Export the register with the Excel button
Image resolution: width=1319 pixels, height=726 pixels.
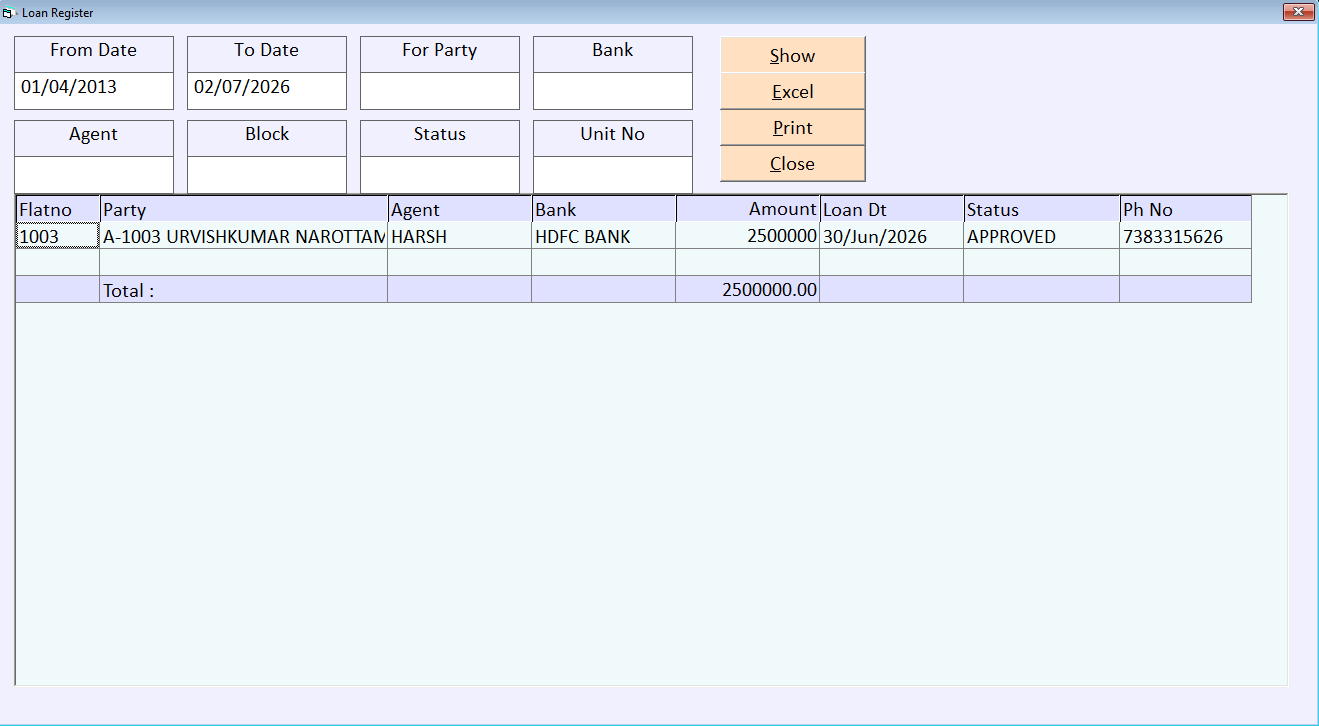coord(792,91)
